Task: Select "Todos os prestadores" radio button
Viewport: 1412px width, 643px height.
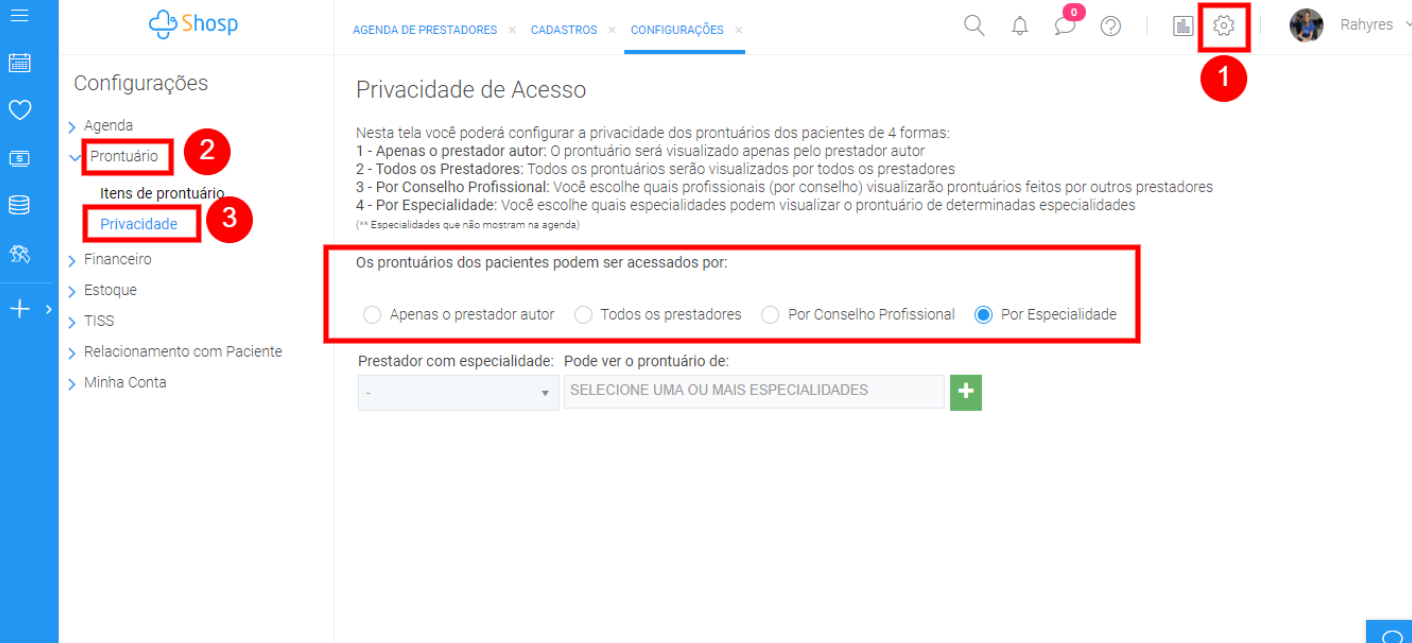Action: [x=583, y=315]
